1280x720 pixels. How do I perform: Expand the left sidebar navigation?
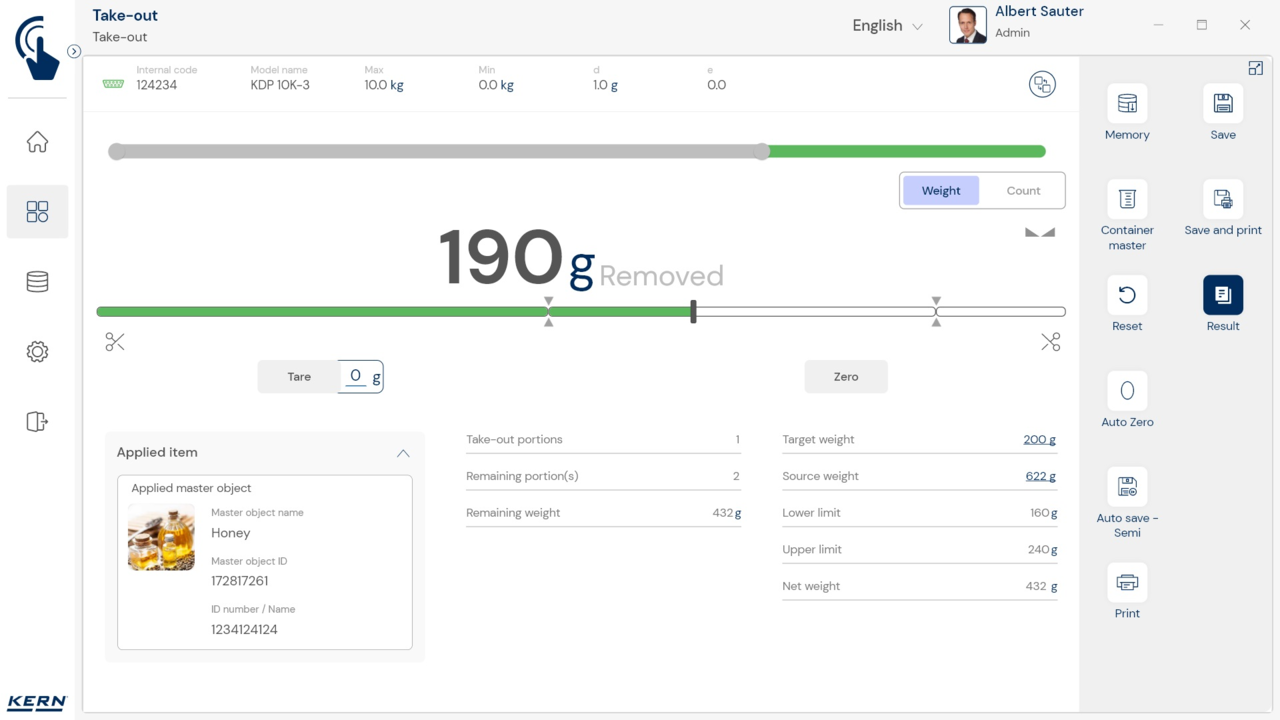click(x=74, y=51)
